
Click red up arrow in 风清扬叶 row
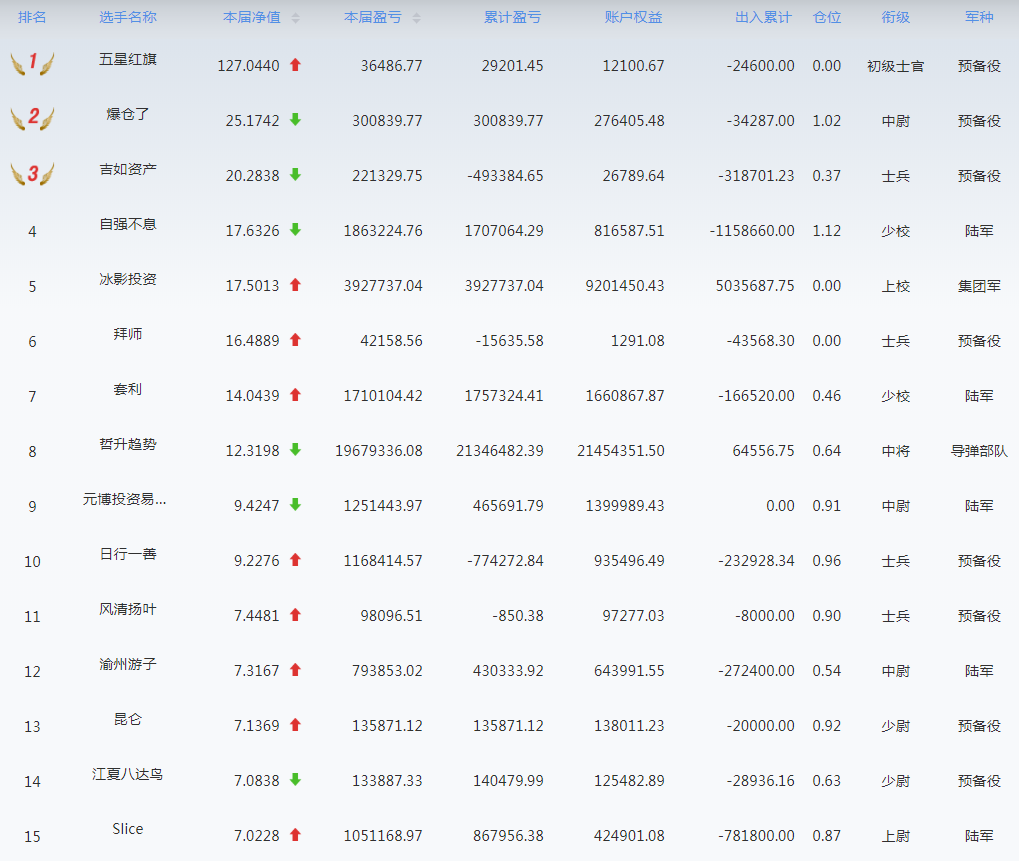point(296,615)
